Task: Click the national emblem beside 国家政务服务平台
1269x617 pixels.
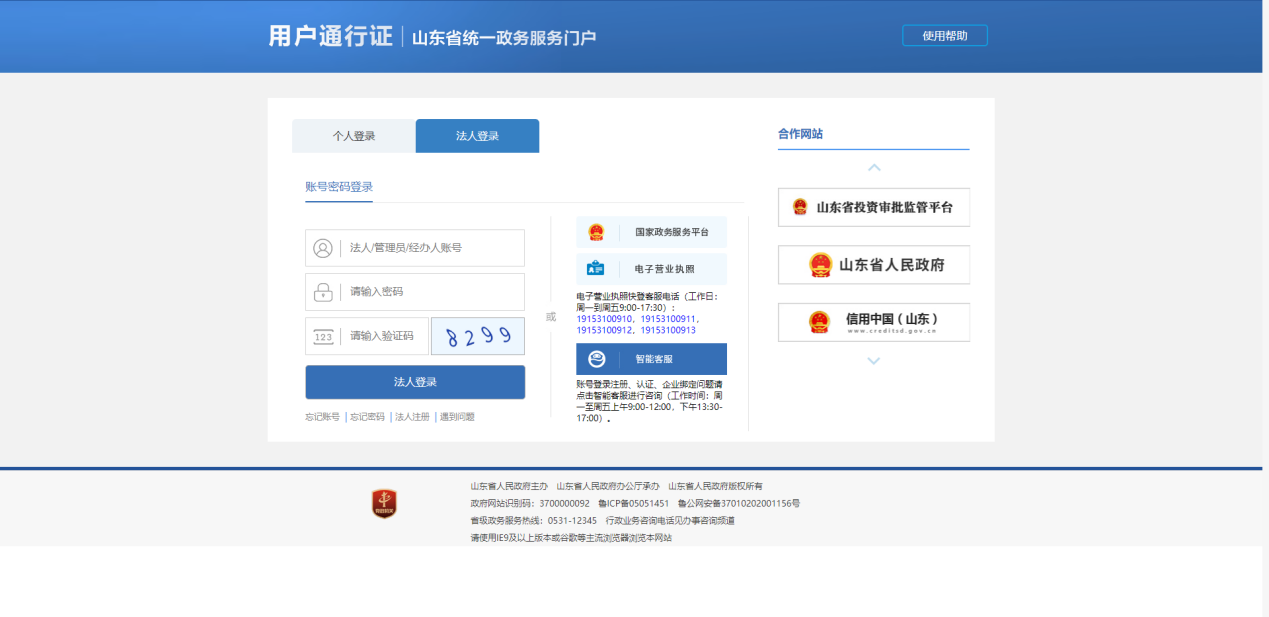Action: tap(596, 232)
